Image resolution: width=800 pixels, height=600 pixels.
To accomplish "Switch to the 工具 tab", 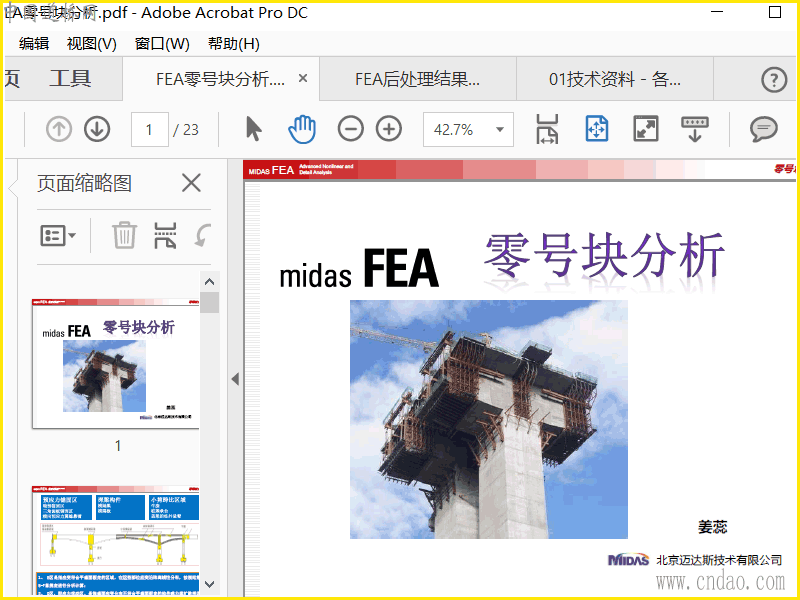I will pos(70,79).
